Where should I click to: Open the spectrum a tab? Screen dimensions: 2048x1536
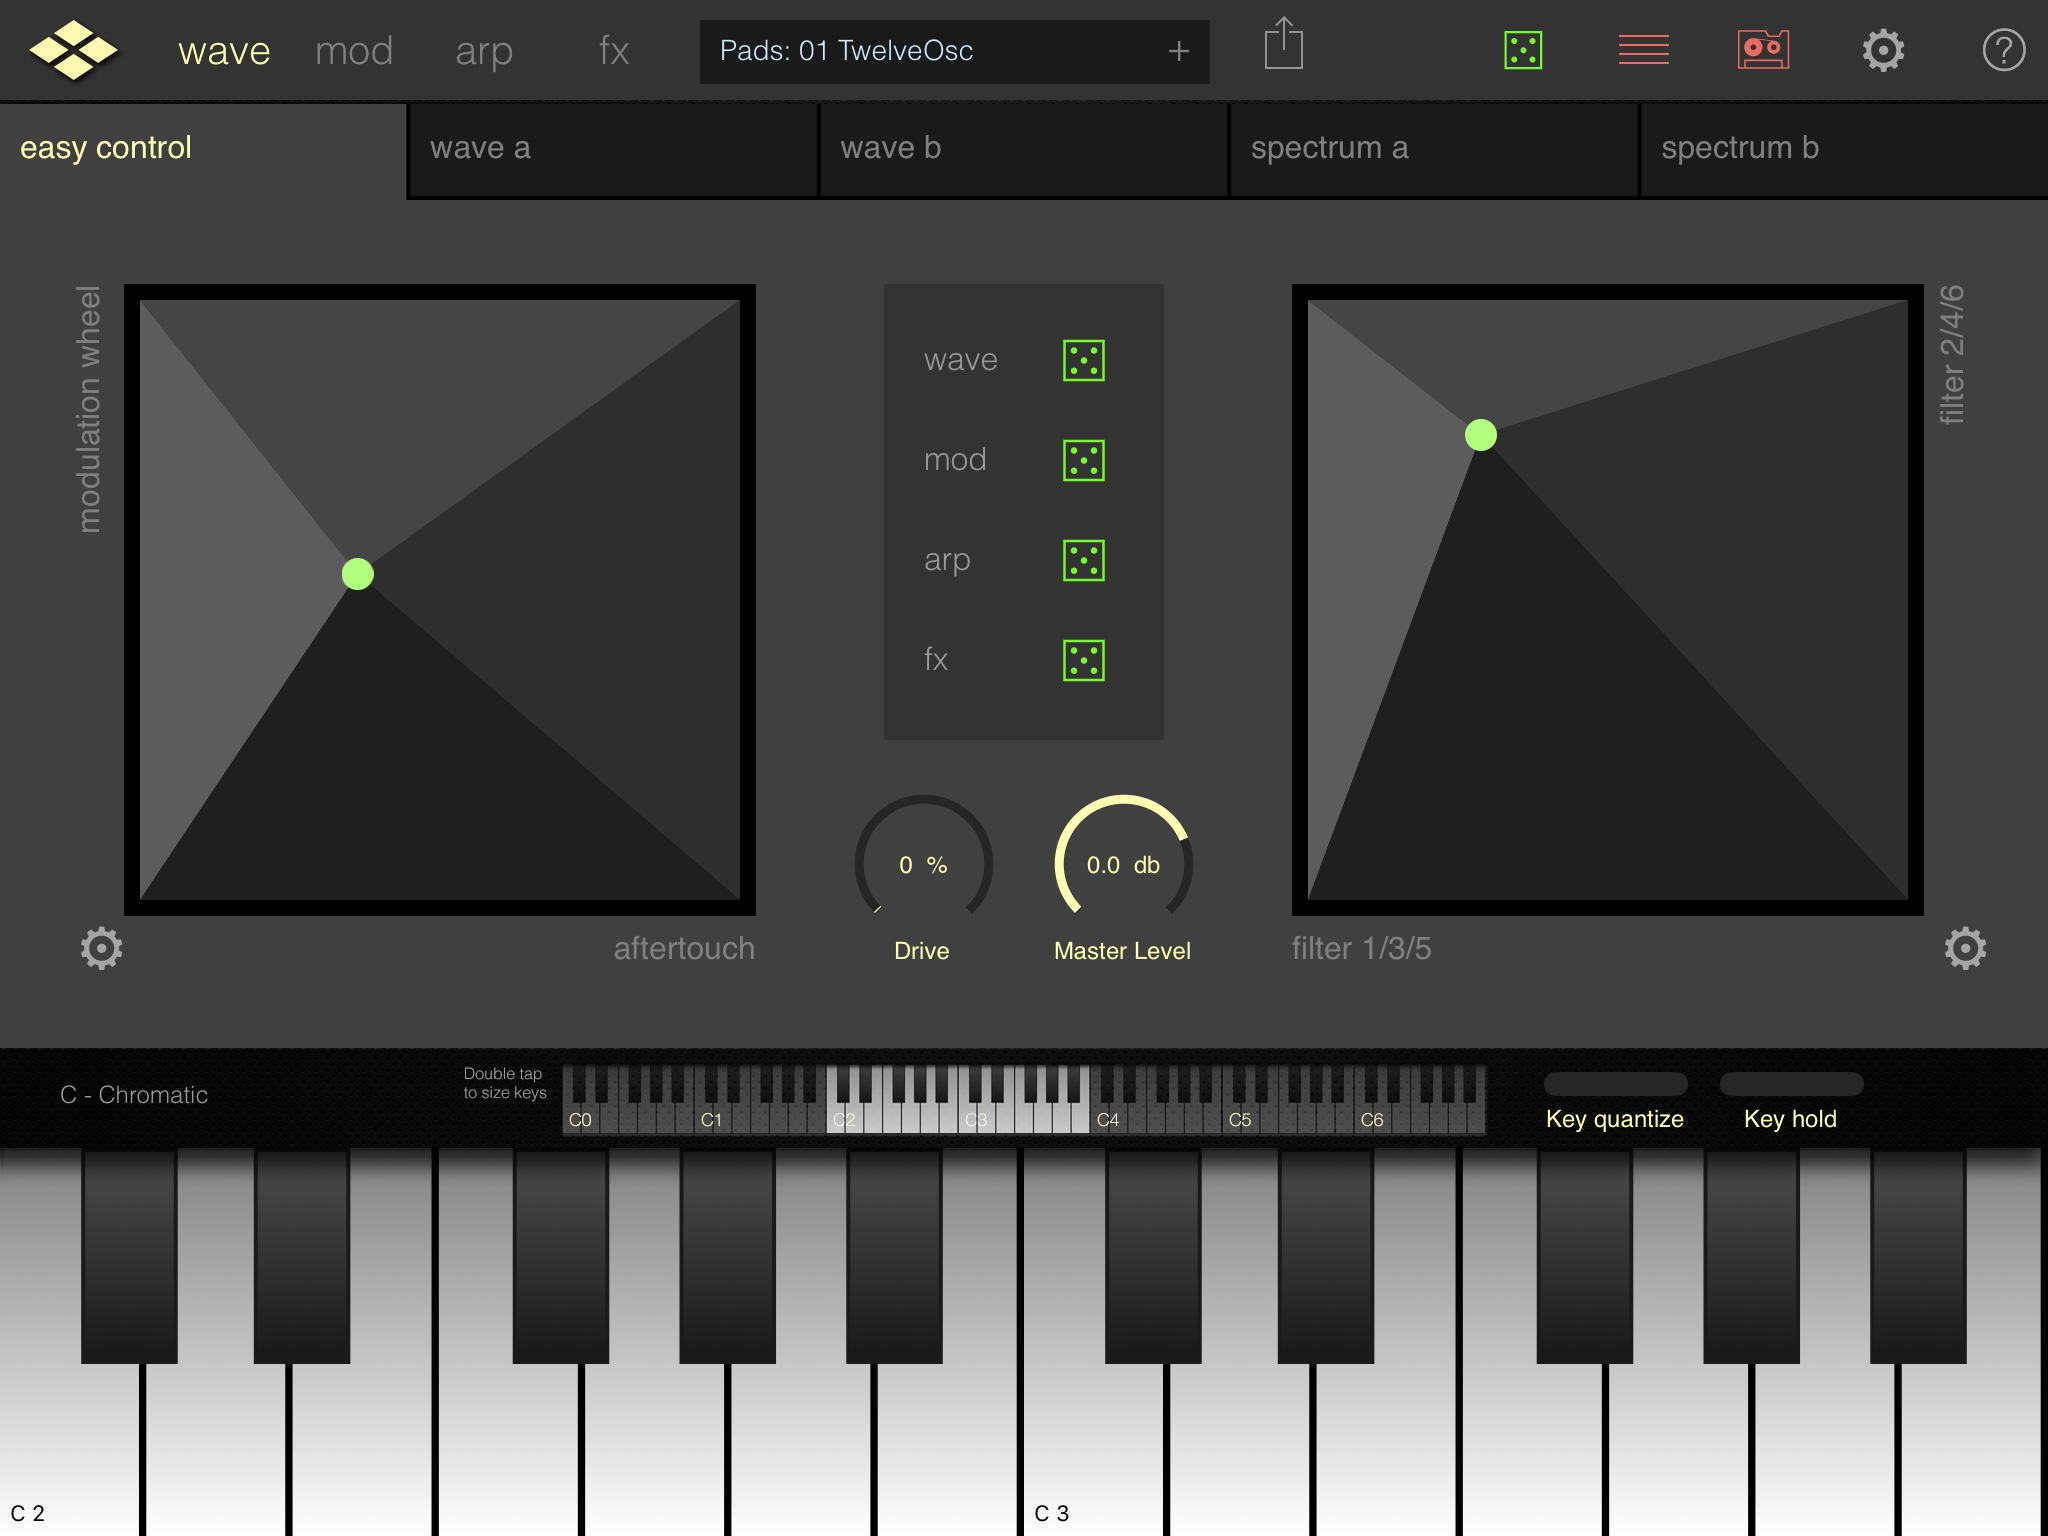[x=1434, y=149]
